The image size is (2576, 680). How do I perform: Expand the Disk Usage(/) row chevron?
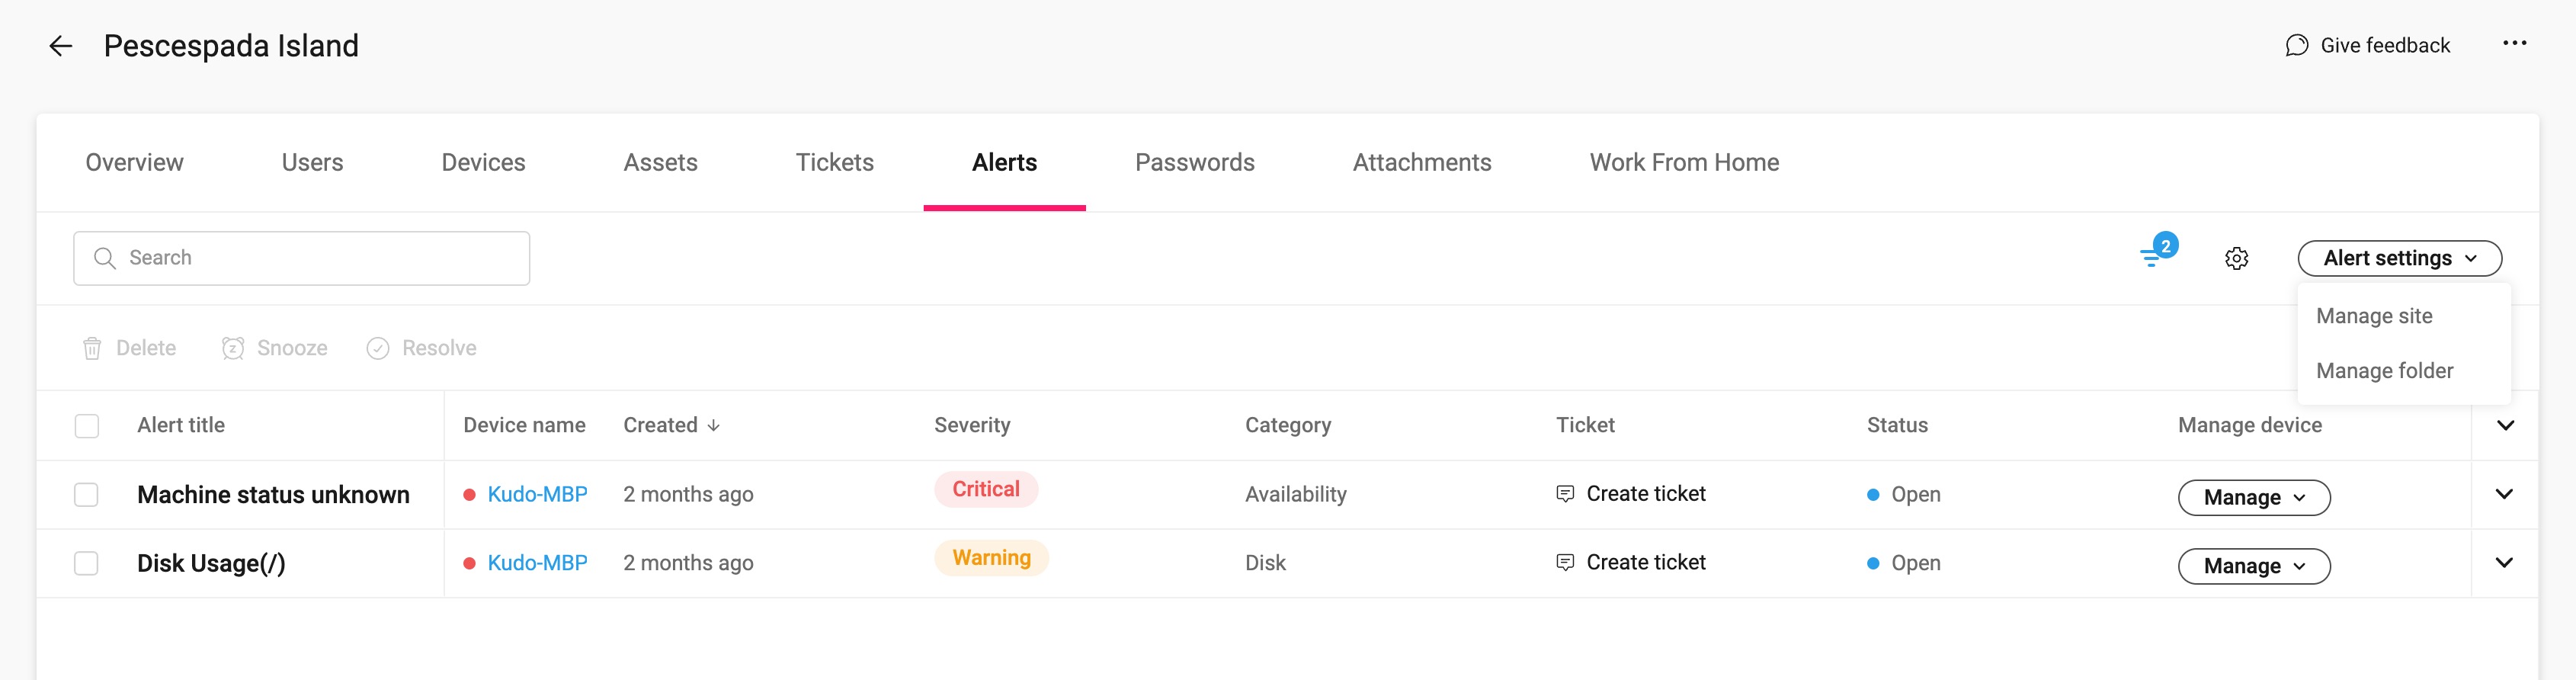pyautogui.click(x=2504, y=563)
